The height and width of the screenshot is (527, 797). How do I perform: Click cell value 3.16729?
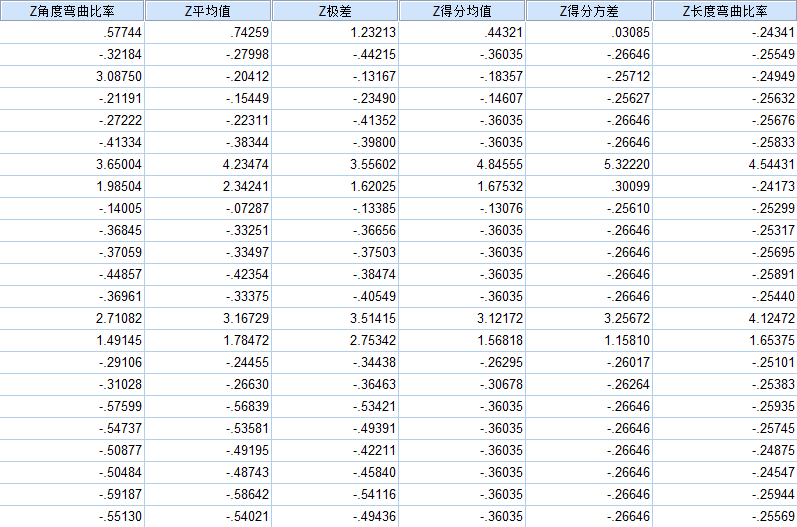[246, 318]
